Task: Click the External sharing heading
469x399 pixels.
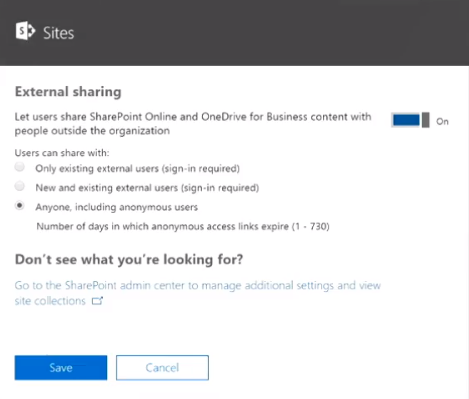Action: click(68, 92)
